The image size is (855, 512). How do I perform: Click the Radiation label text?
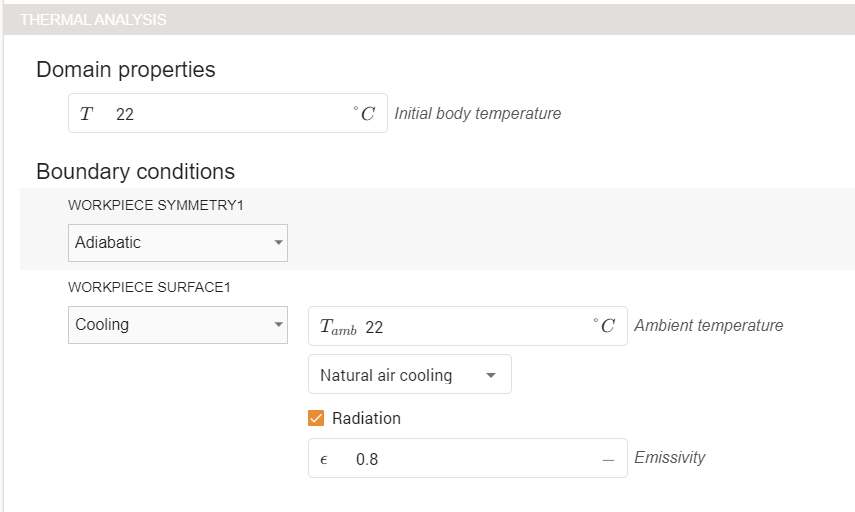(x=366, y=418)
